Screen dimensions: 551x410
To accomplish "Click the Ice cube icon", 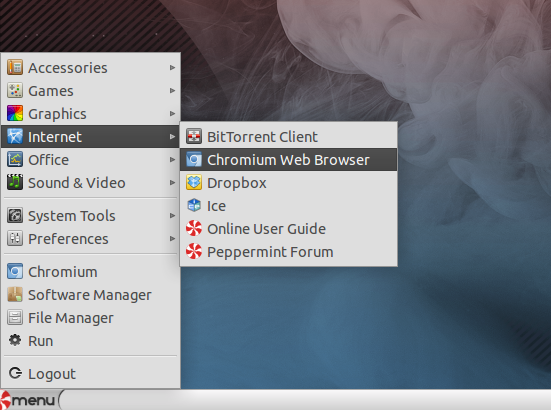I will point(194,206).
